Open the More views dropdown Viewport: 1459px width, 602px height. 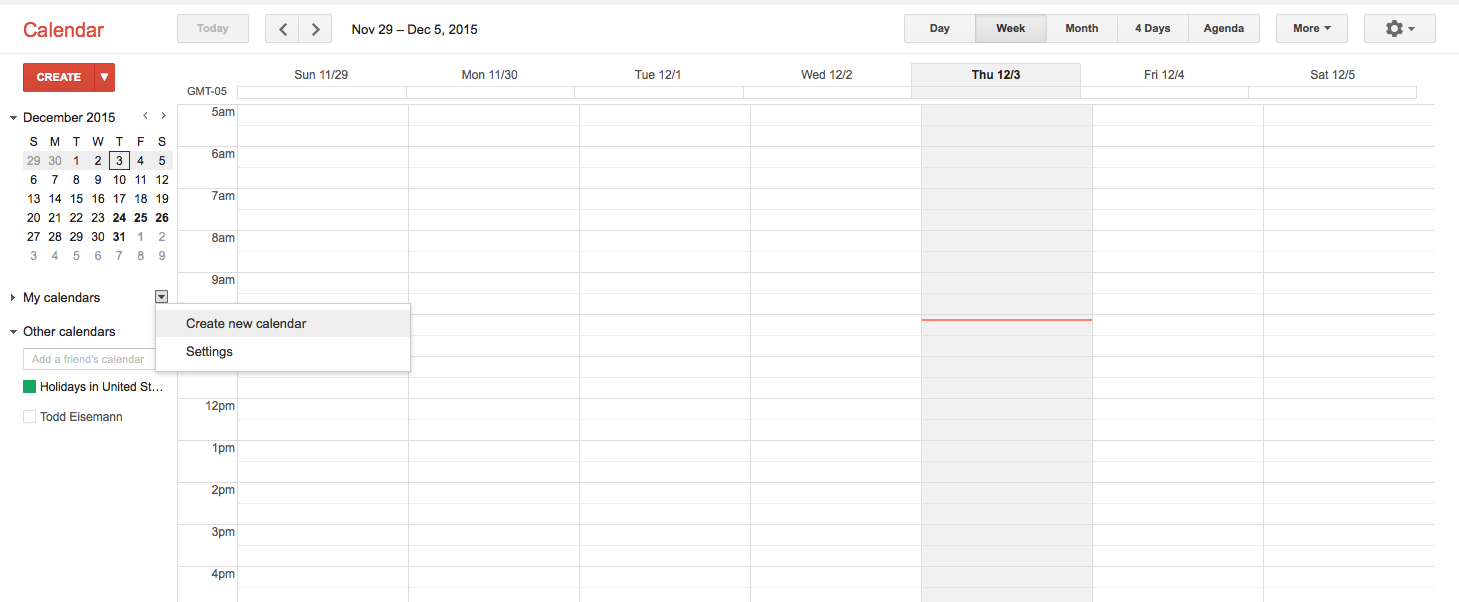(x=1311, y=28)
